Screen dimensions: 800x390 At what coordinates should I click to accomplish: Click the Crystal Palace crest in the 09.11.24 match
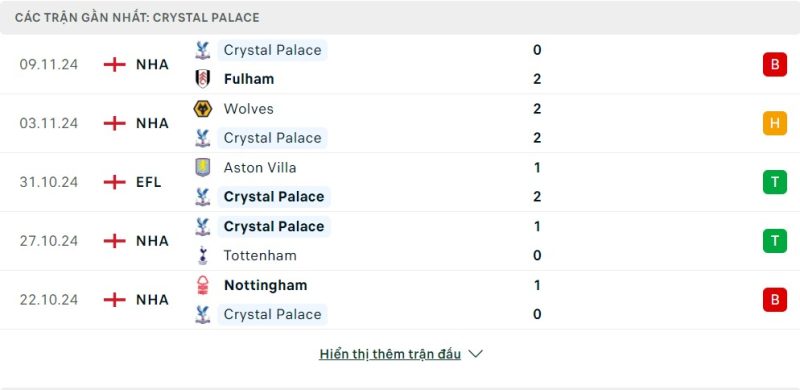[x=203, y=50]
